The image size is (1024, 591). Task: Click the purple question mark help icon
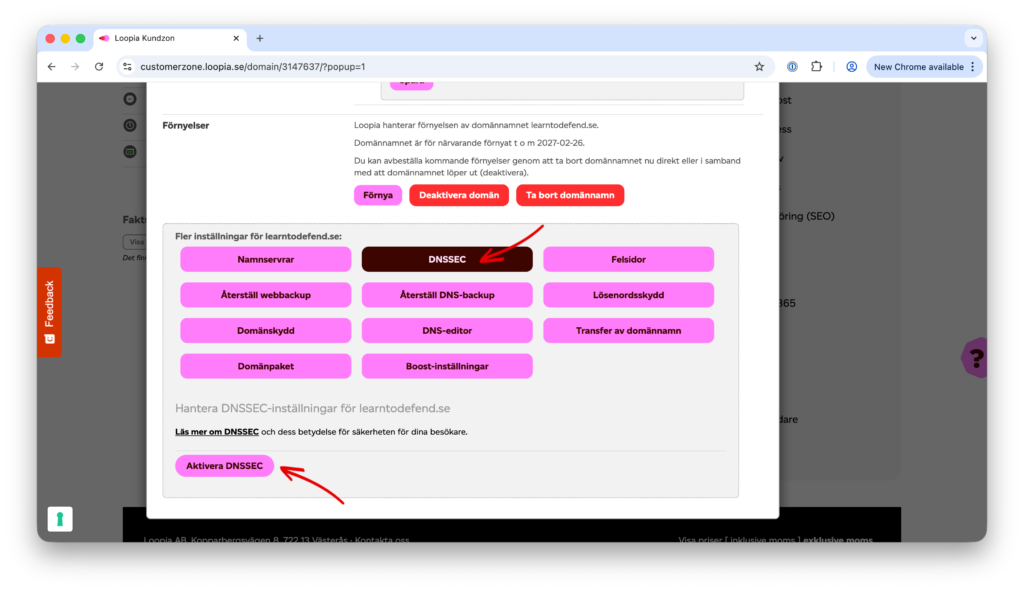(x=977, y=357)
